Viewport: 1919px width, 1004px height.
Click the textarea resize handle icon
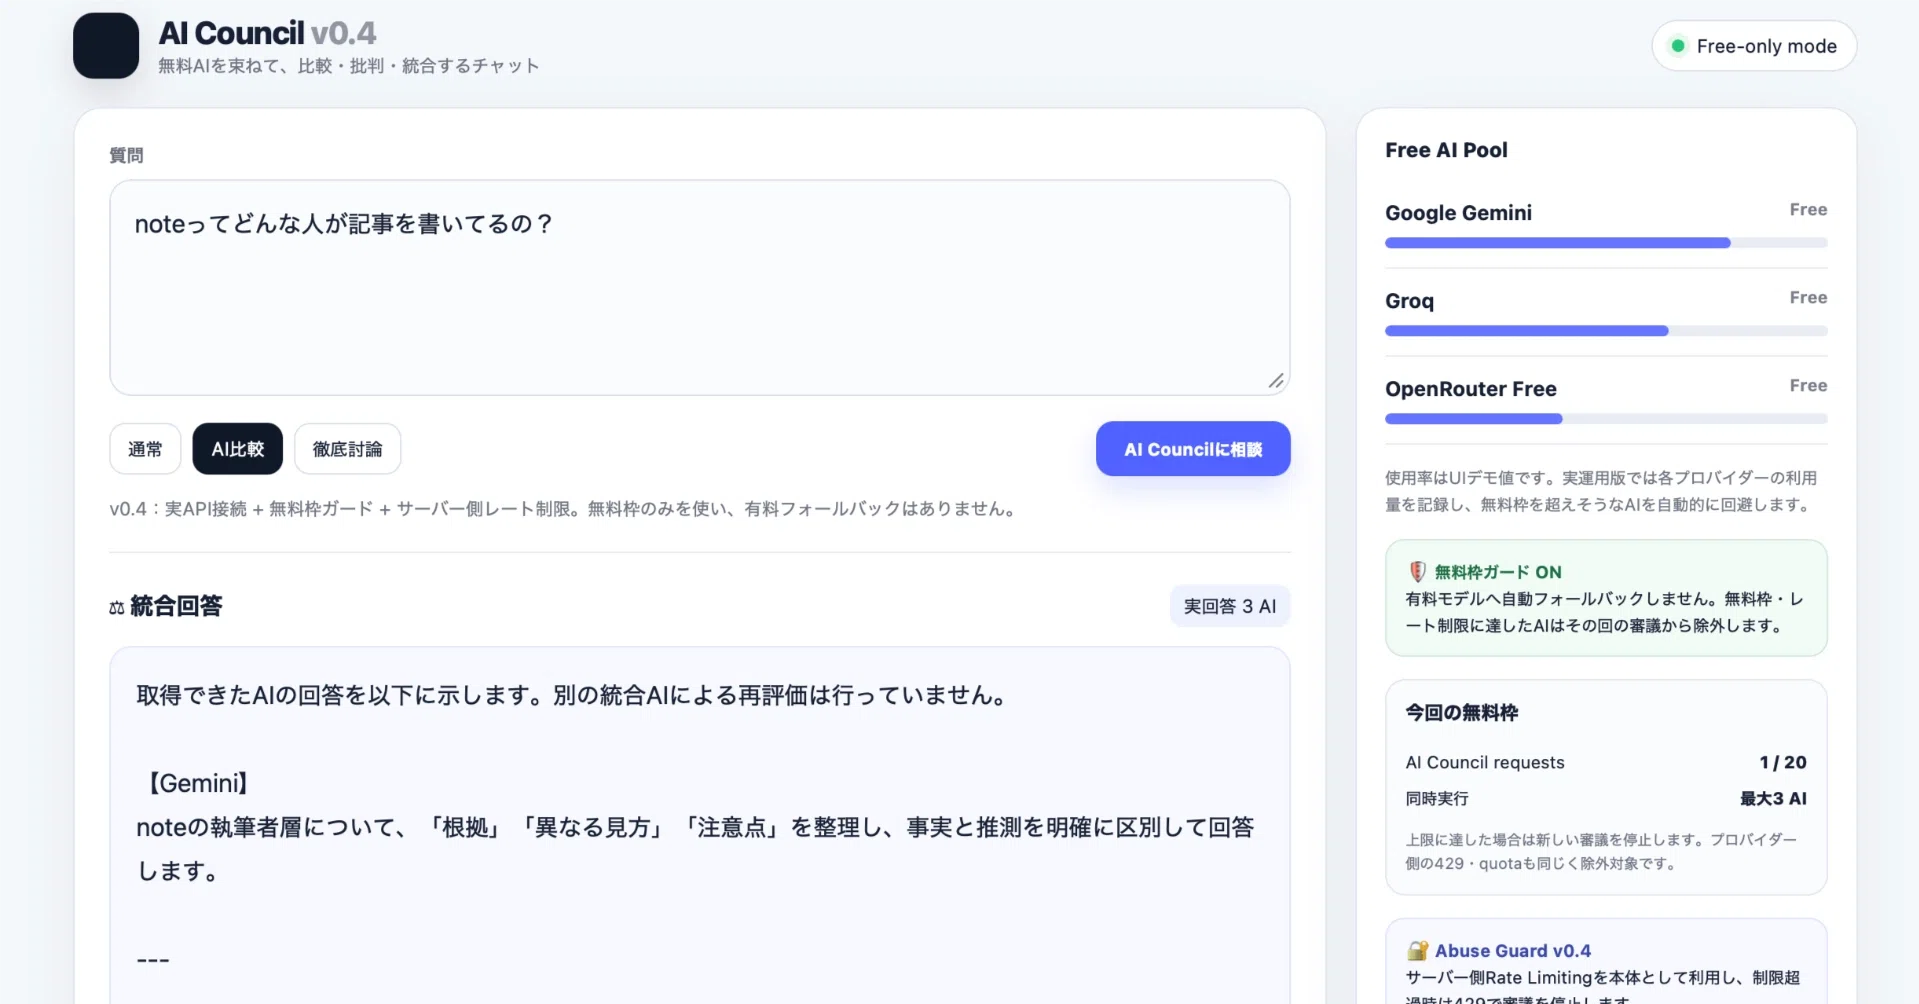pos(1276,381)
